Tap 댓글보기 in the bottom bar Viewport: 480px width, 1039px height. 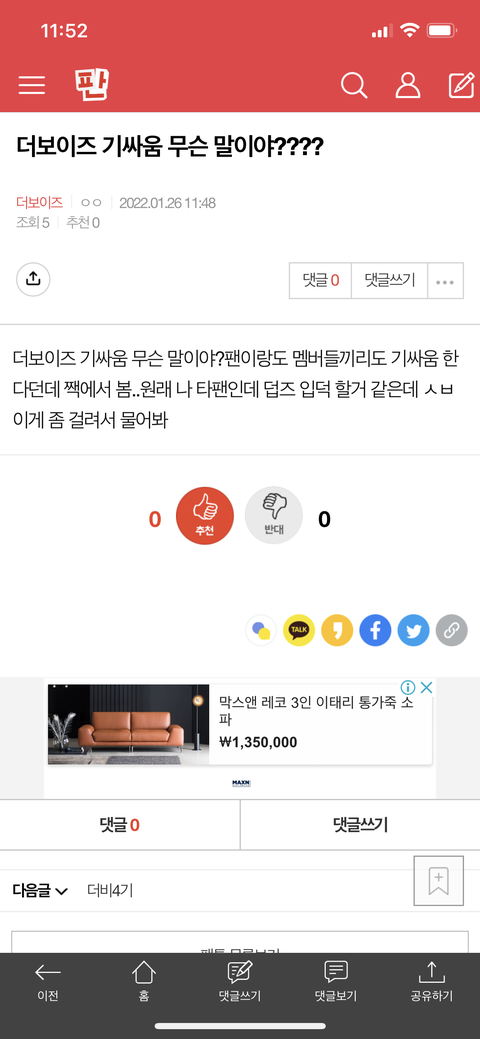pyautogui.click(x=335, y=982)
